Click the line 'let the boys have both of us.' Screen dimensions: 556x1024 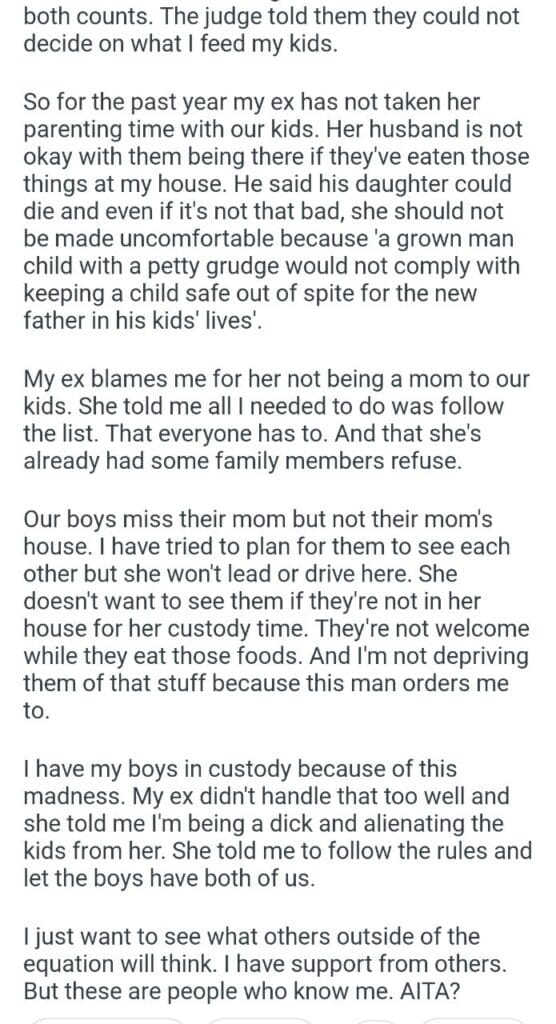tap(169, 878)
